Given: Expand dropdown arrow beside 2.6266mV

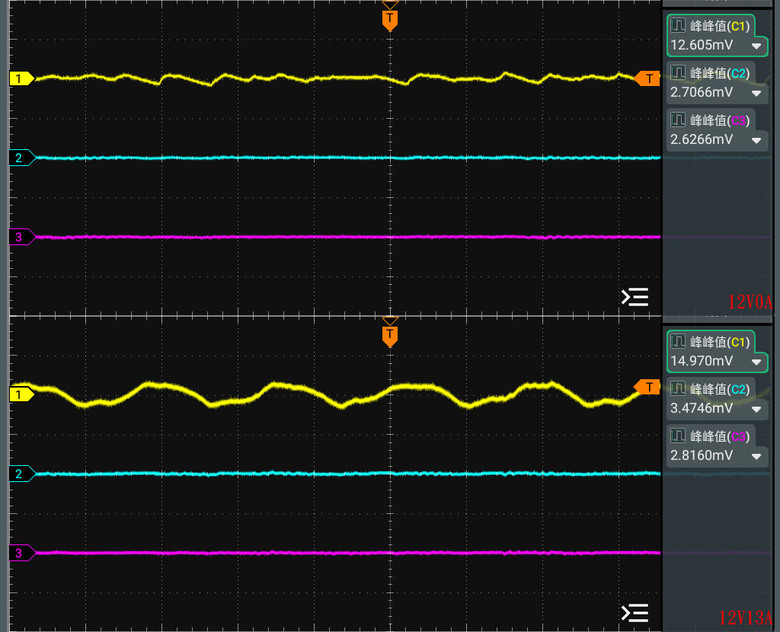Looking at the screenshot, I should (x=757, y=140).
